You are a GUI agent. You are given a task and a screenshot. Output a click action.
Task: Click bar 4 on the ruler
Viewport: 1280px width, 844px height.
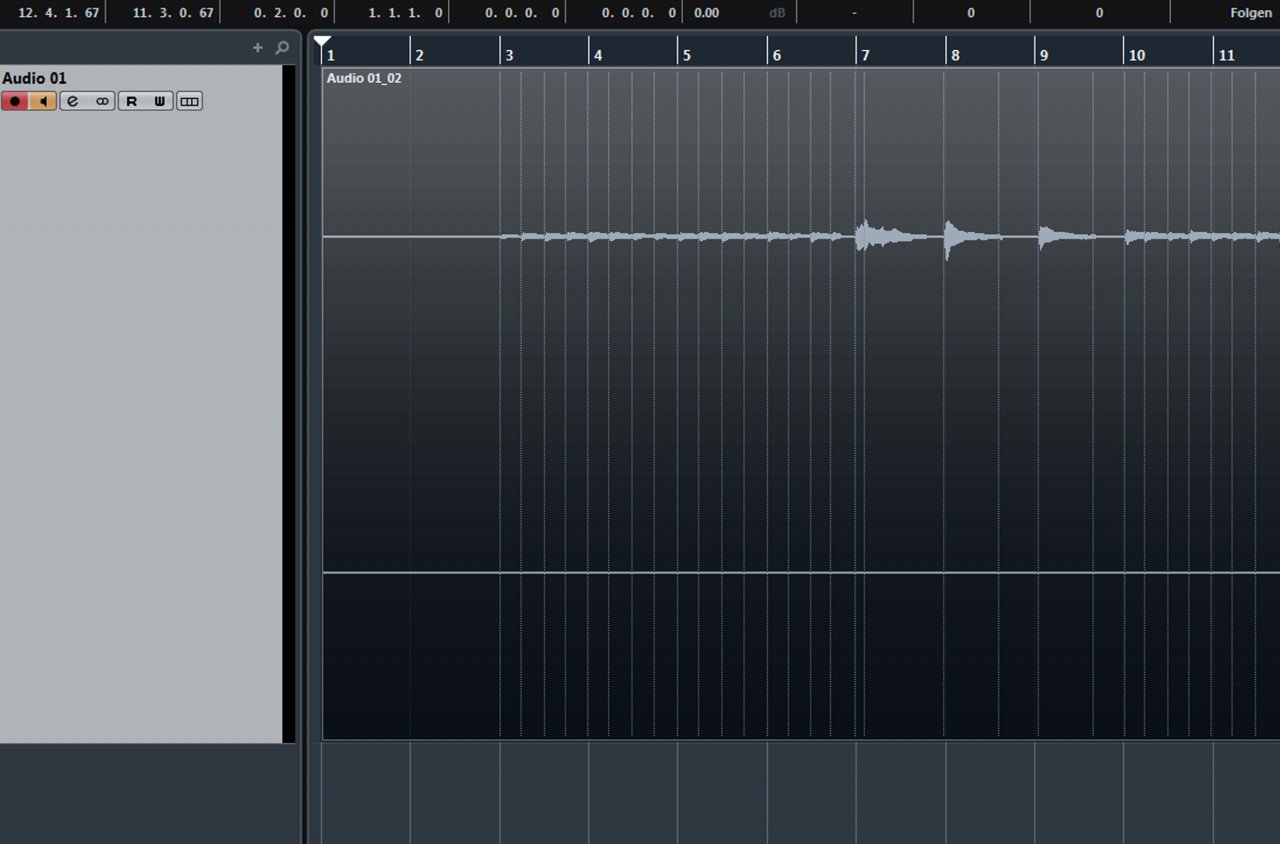[x=598, y=55]
